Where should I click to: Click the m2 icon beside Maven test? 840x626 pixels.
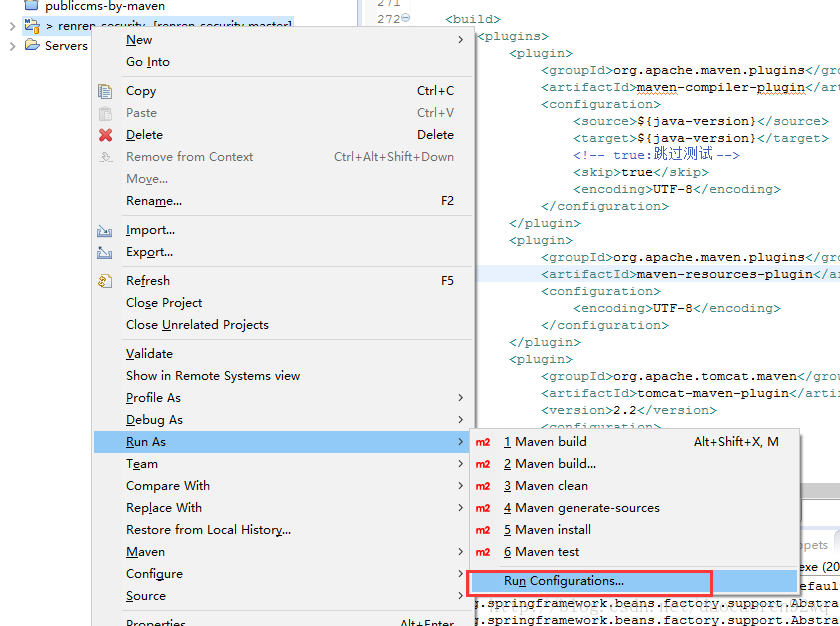(483, 552)
